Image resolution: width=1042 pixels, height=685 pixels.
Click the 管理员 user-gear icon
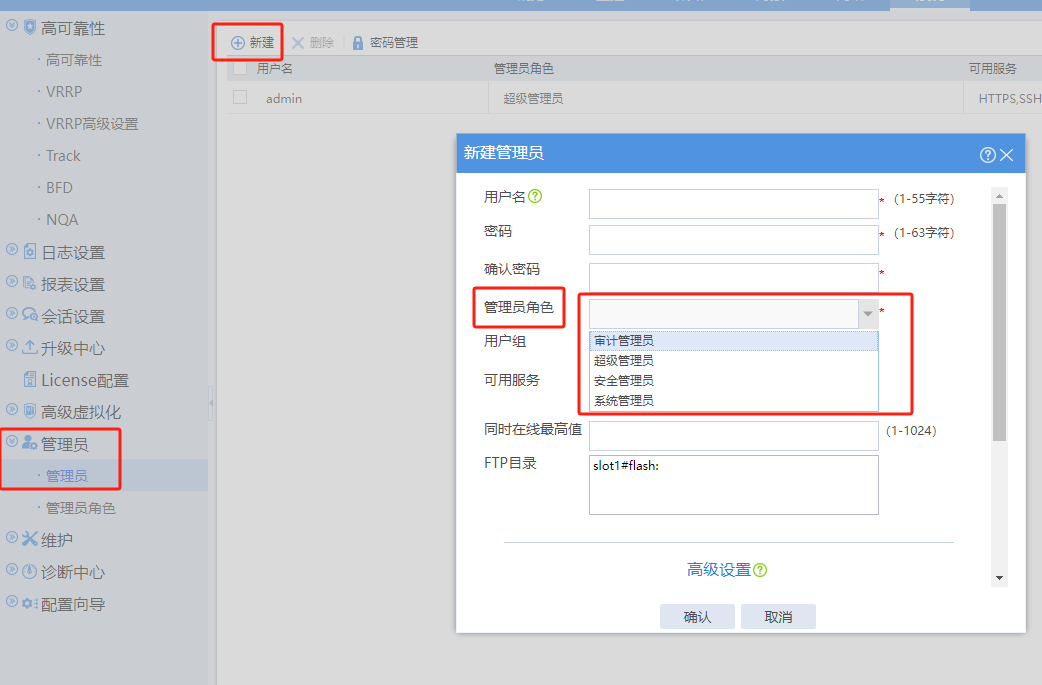pos(30,442)
